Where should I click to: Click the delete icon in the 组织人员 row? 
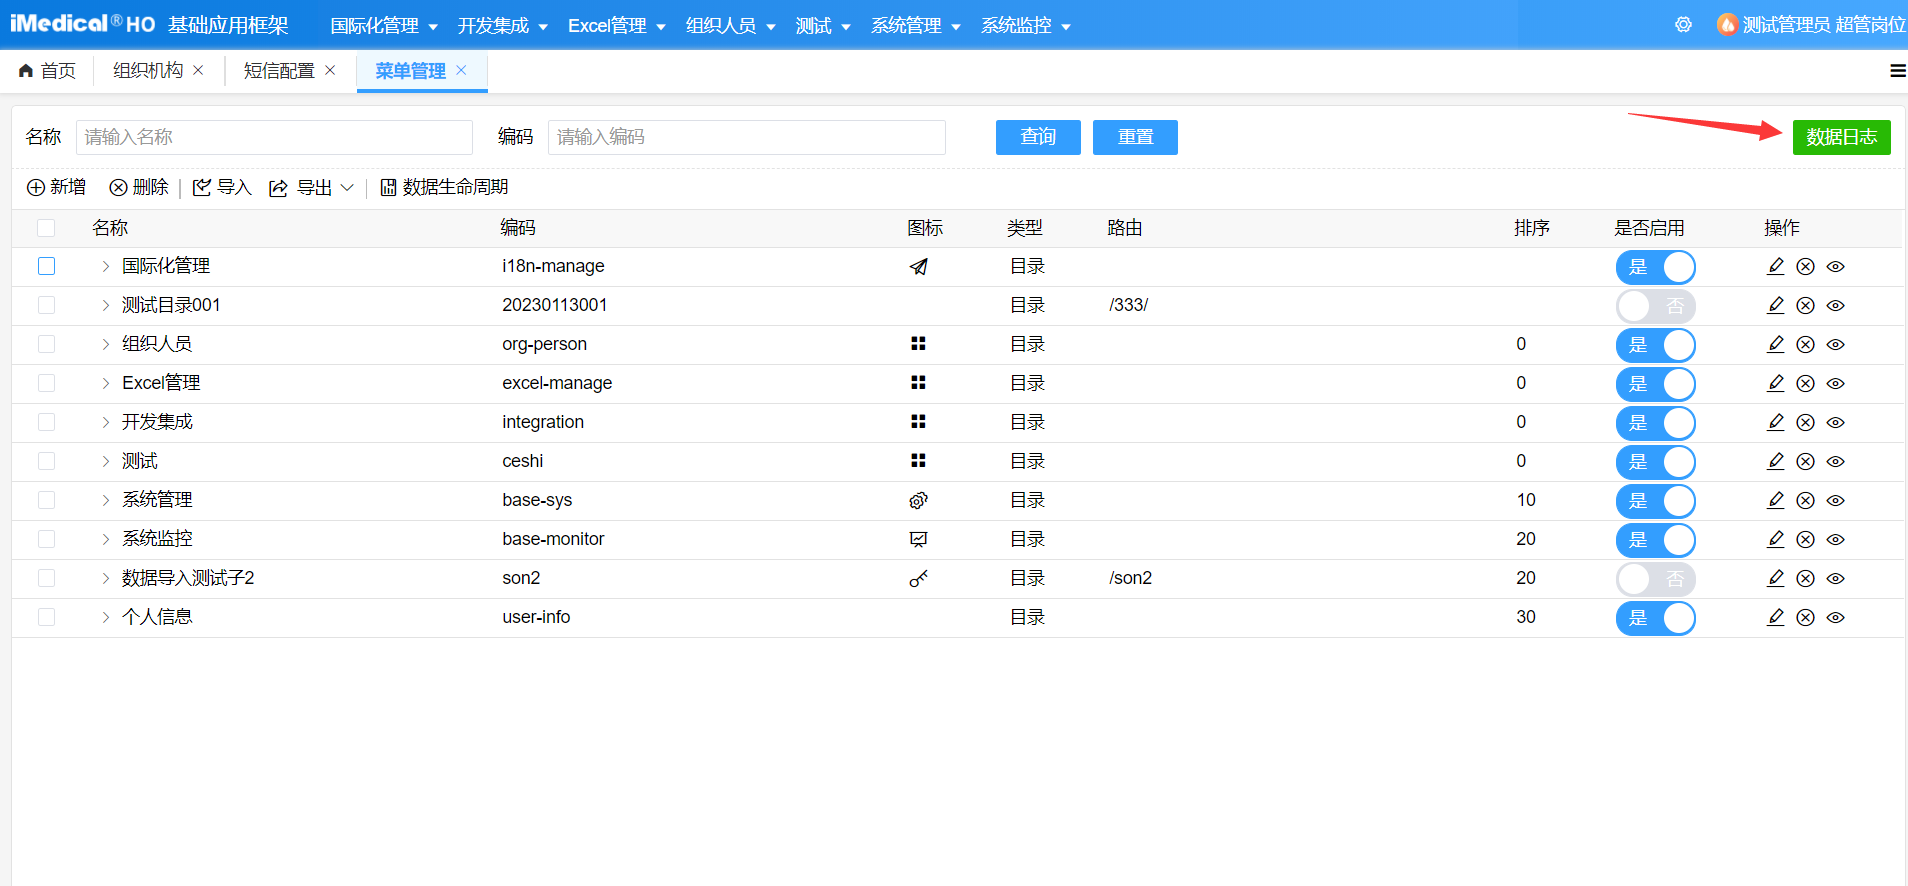(x=1805, y=345)
